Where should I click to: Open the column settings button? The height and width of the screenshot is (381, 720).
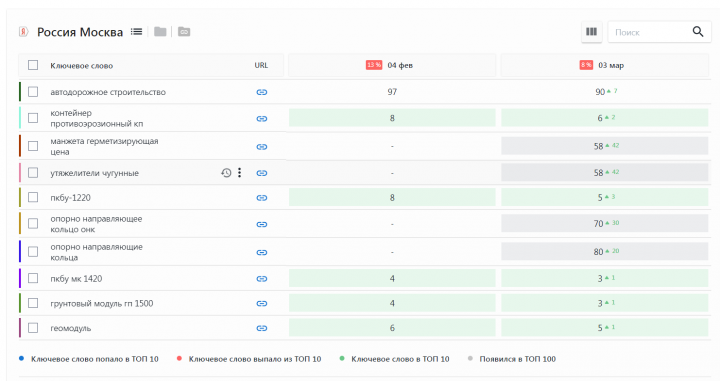tap(591, 32)
